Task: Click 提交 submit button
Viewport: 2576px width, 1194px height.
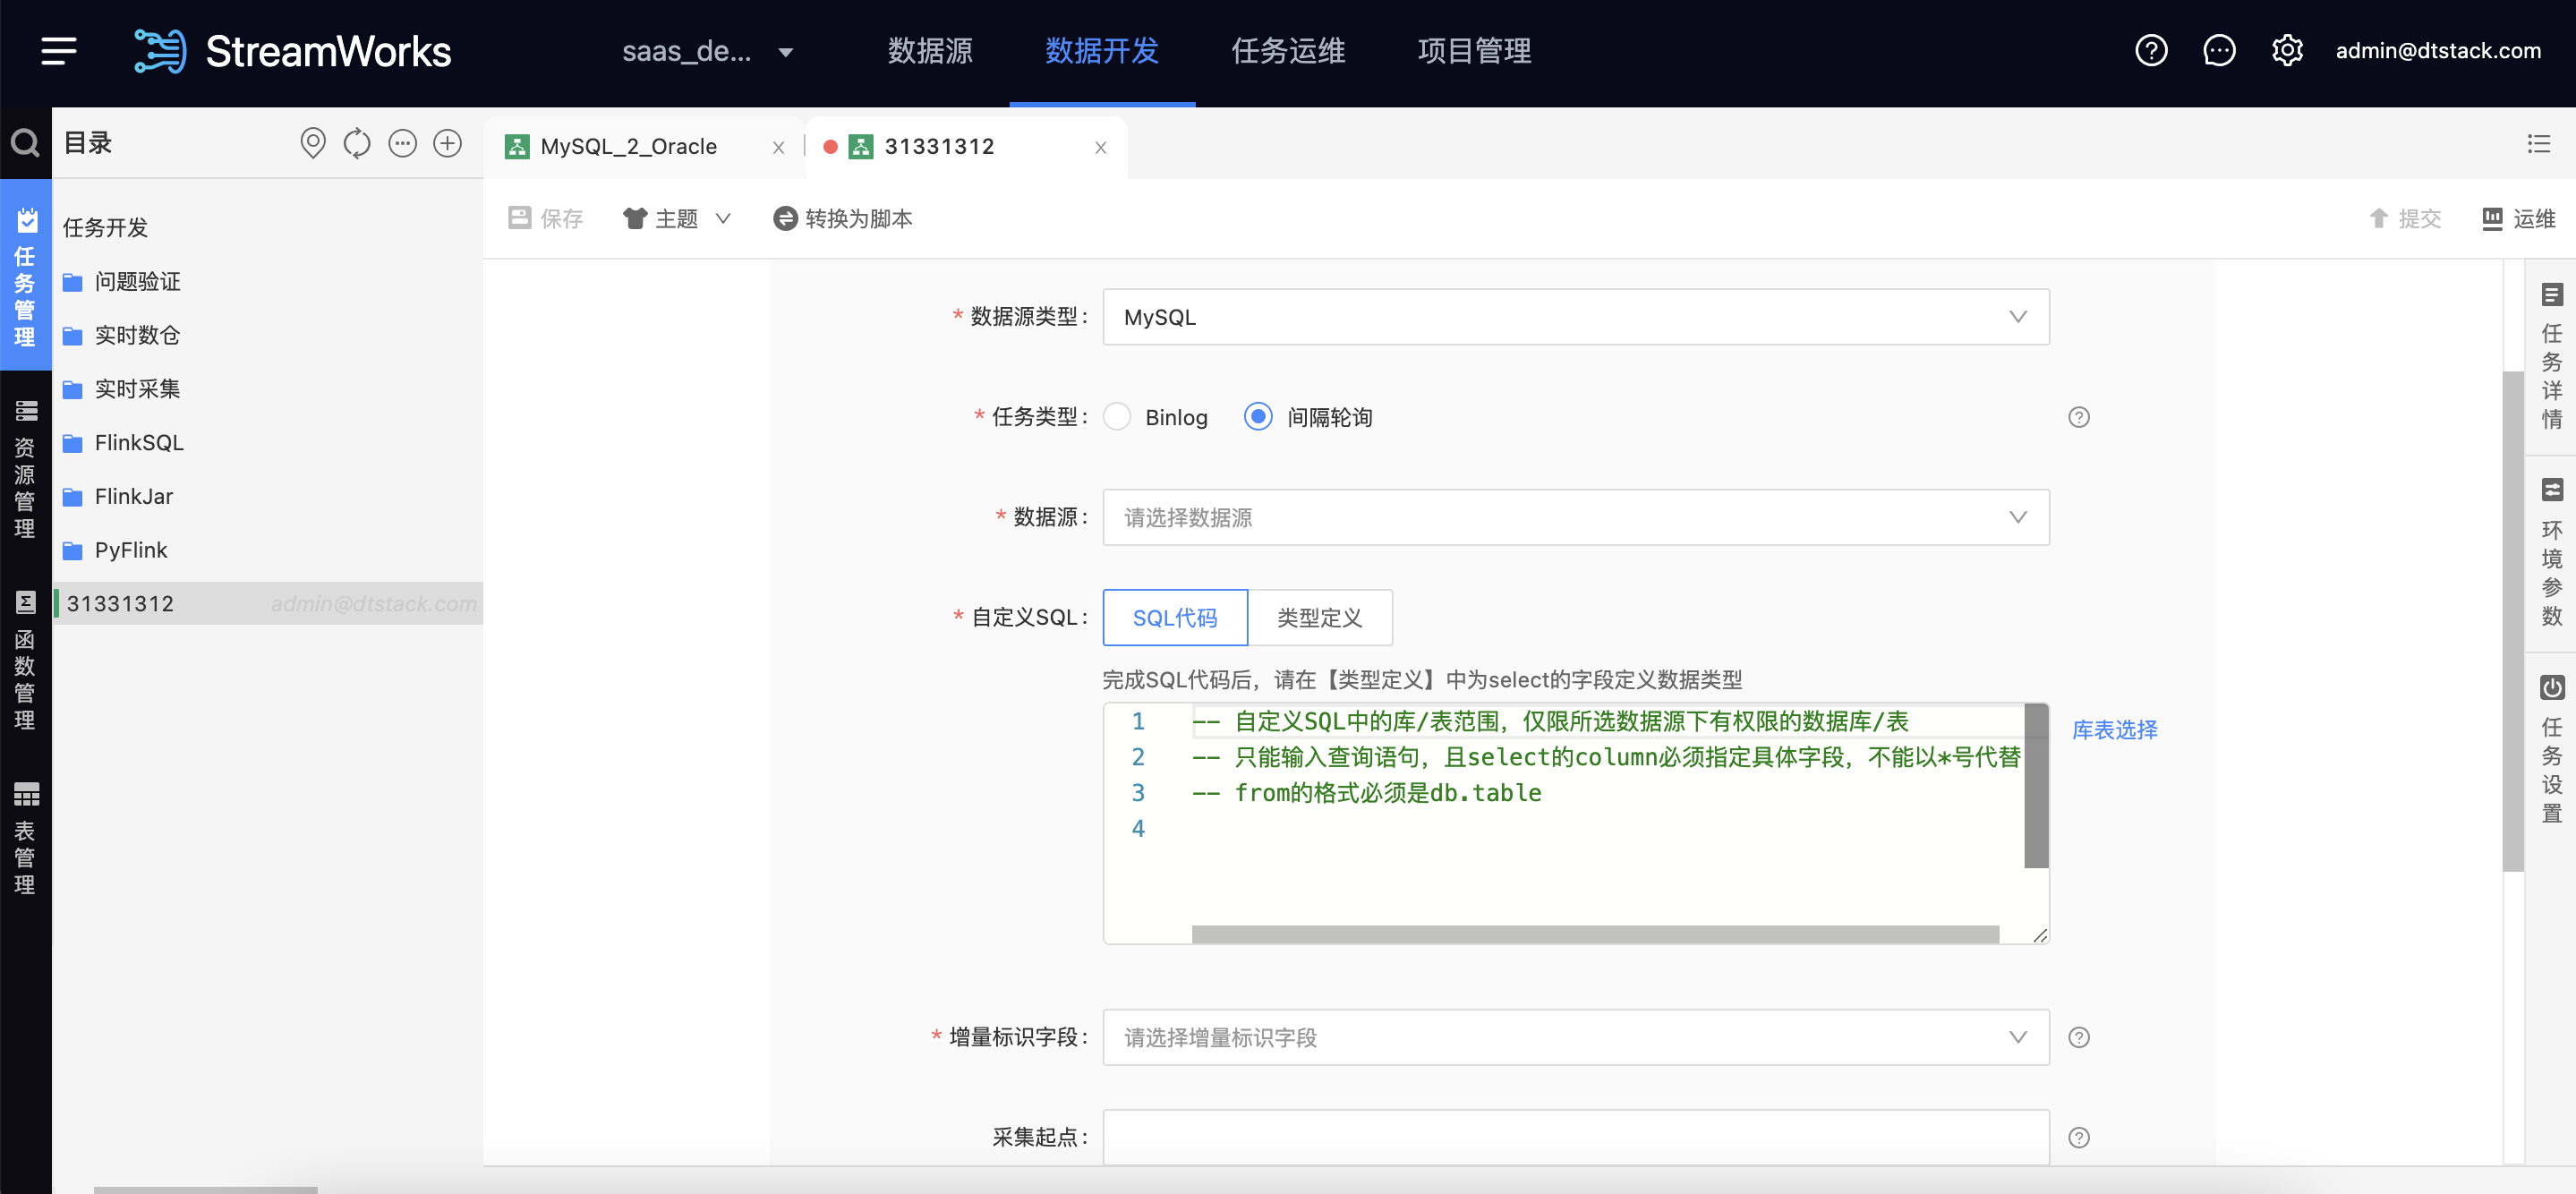Action: coord(2405,218)
